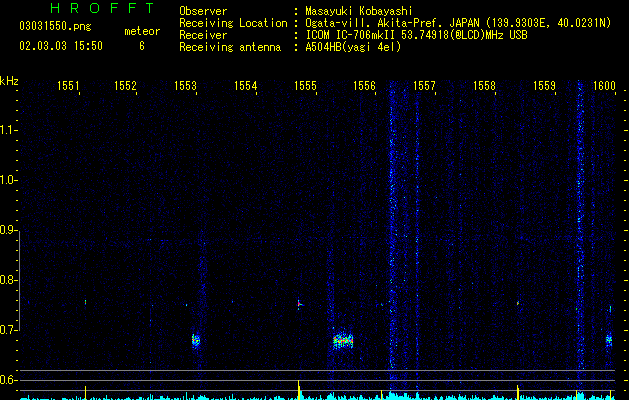Select antenna value A504HB(yagi 4el)
Screen dimensions: 629x400
(353, 47)
